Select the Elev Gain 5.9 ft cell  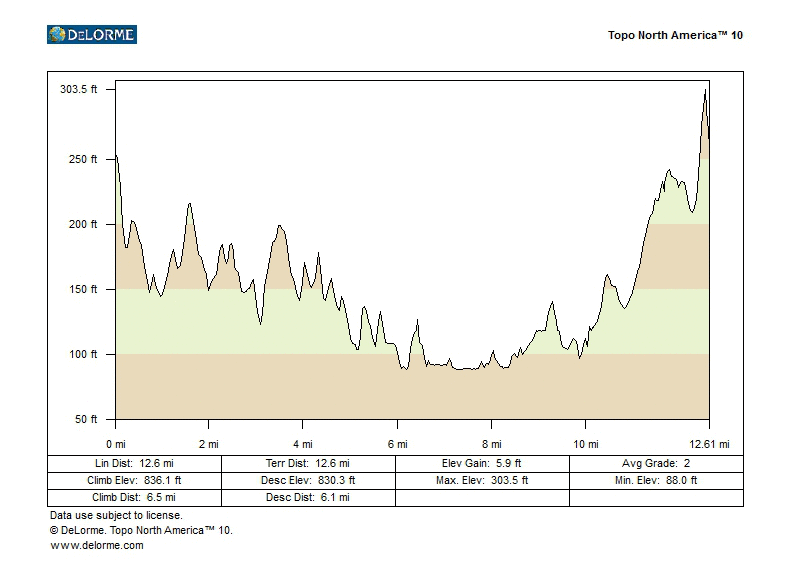pos(482,464)
